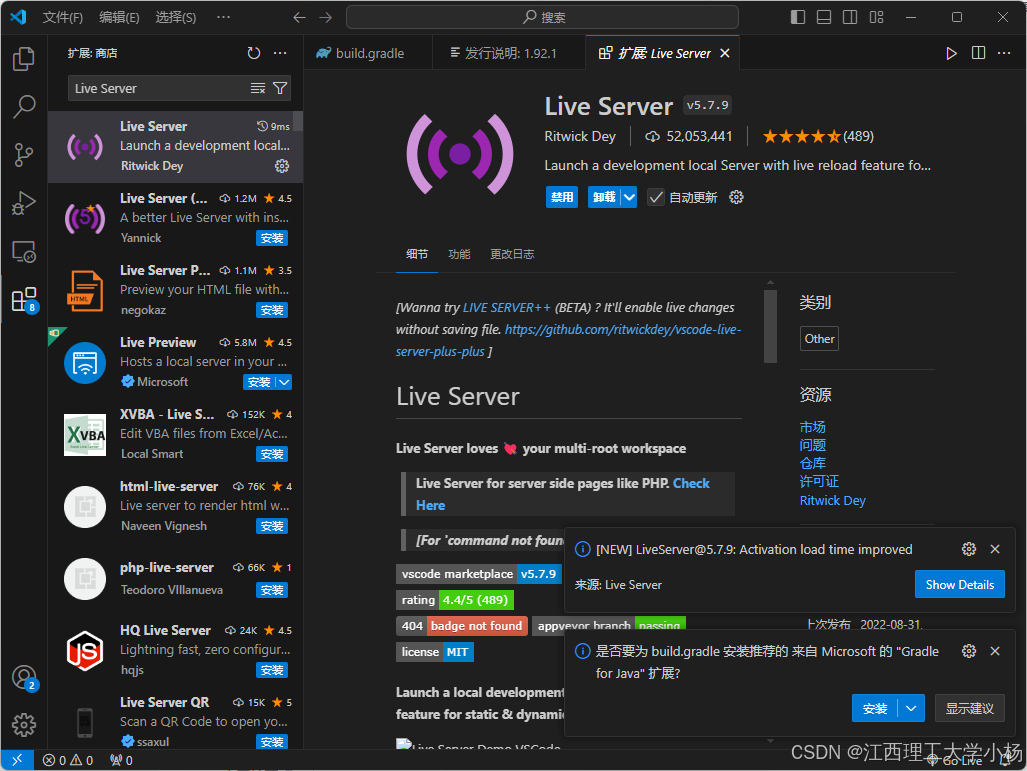This screenshot has height=771, width=1027.
Task: Install the Gradle for Java extension
Action: pyautogui.click(x=874, y=708)
